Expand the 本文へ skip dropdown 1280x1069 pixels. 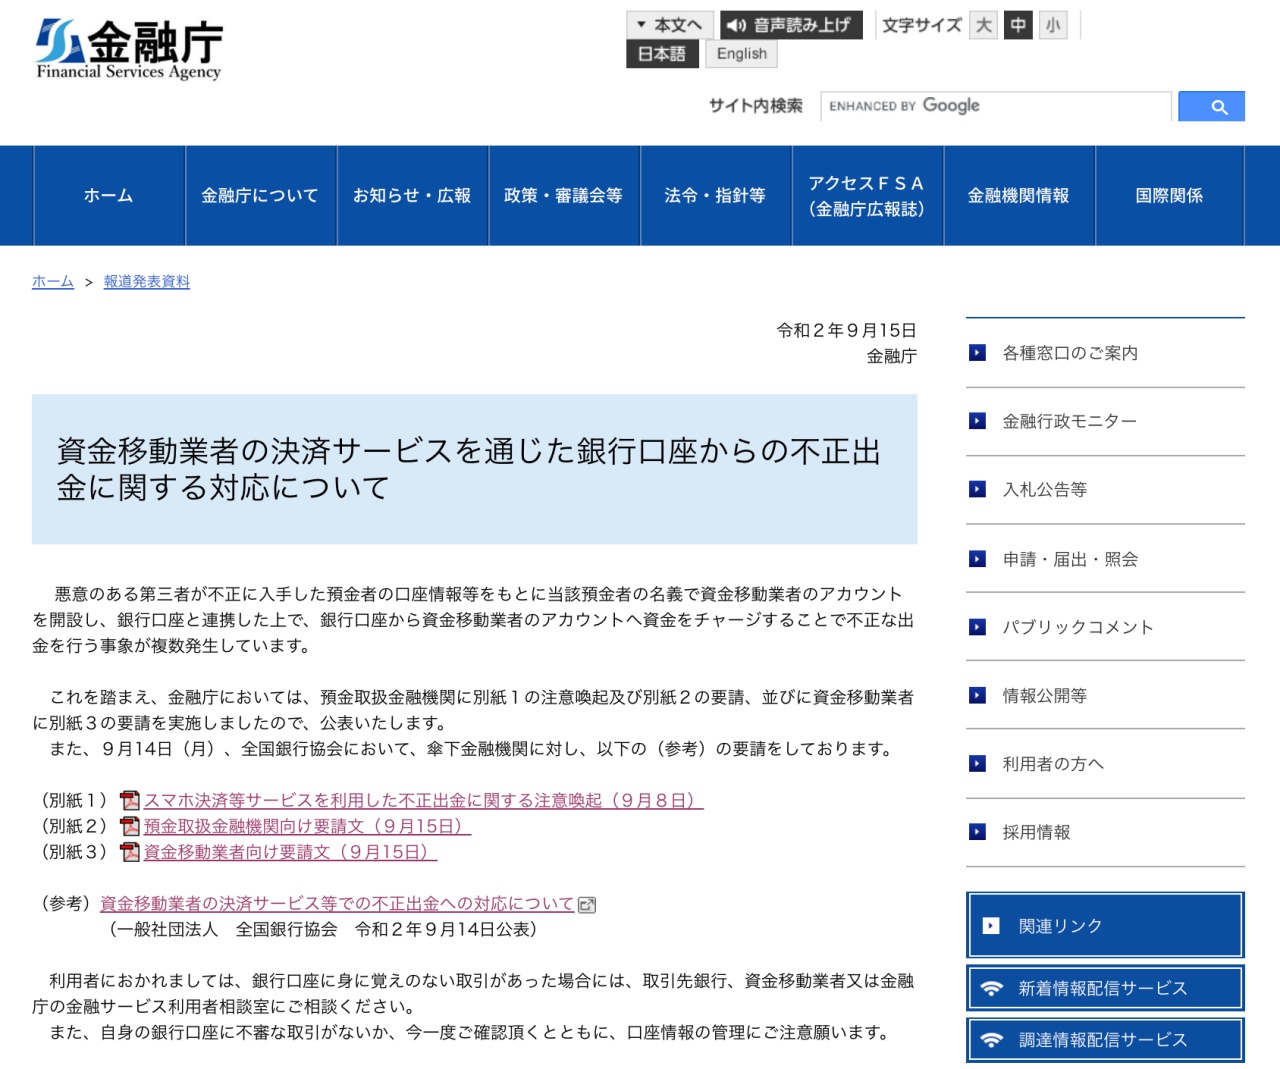click(669, 25)
